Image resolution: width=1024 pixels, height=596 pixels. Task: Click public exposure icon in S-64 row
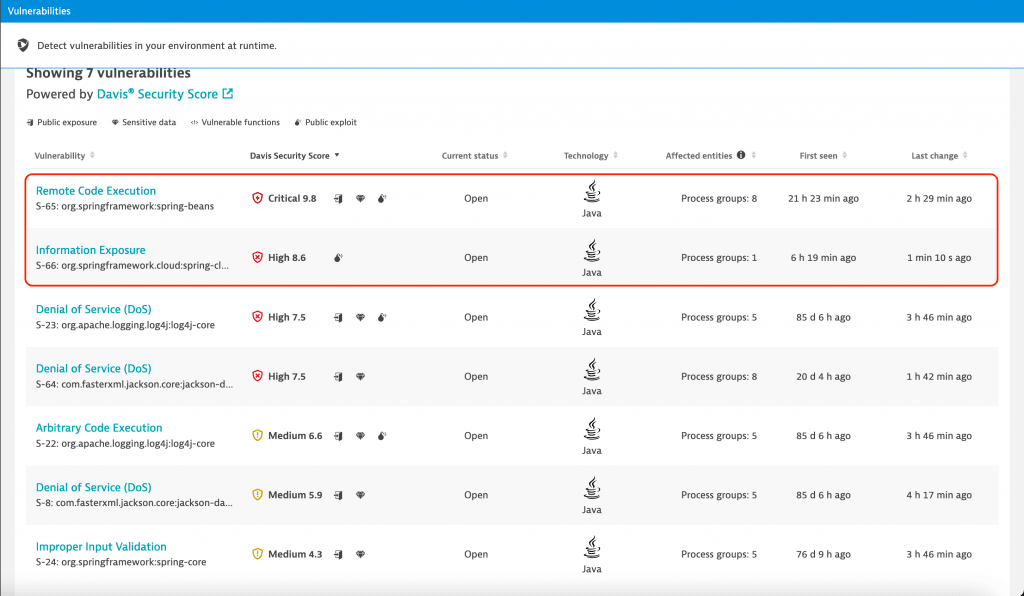338,377
